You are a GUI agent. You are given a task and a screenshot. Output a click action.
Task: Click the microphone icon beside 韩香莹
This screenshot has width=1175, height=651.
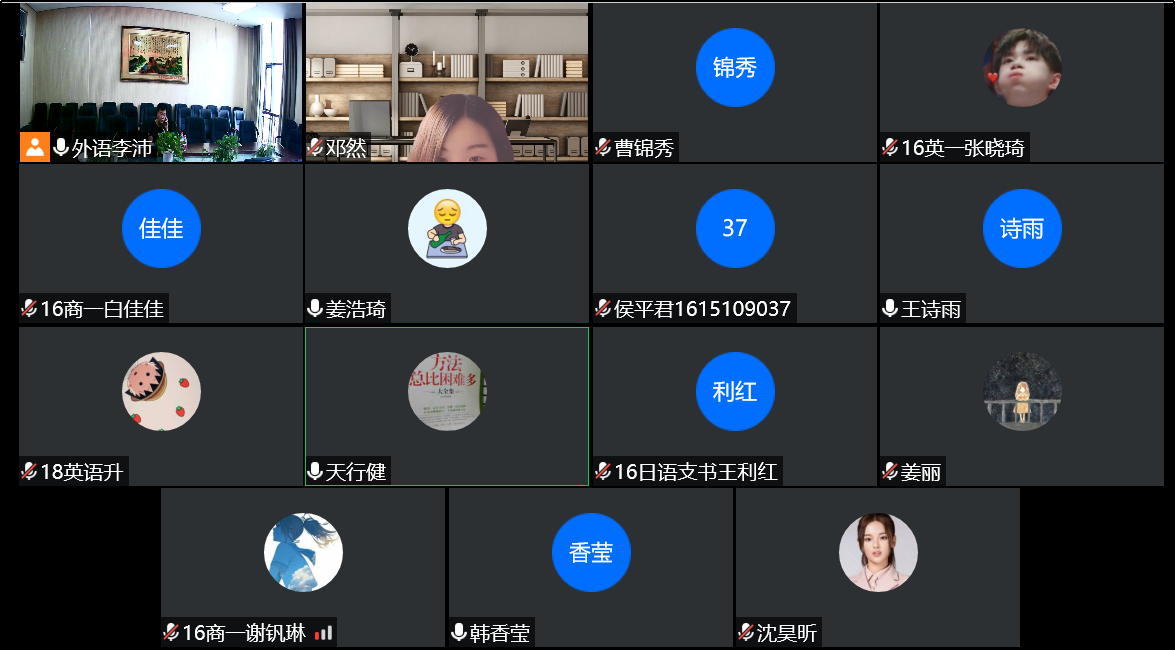point(459,633)
